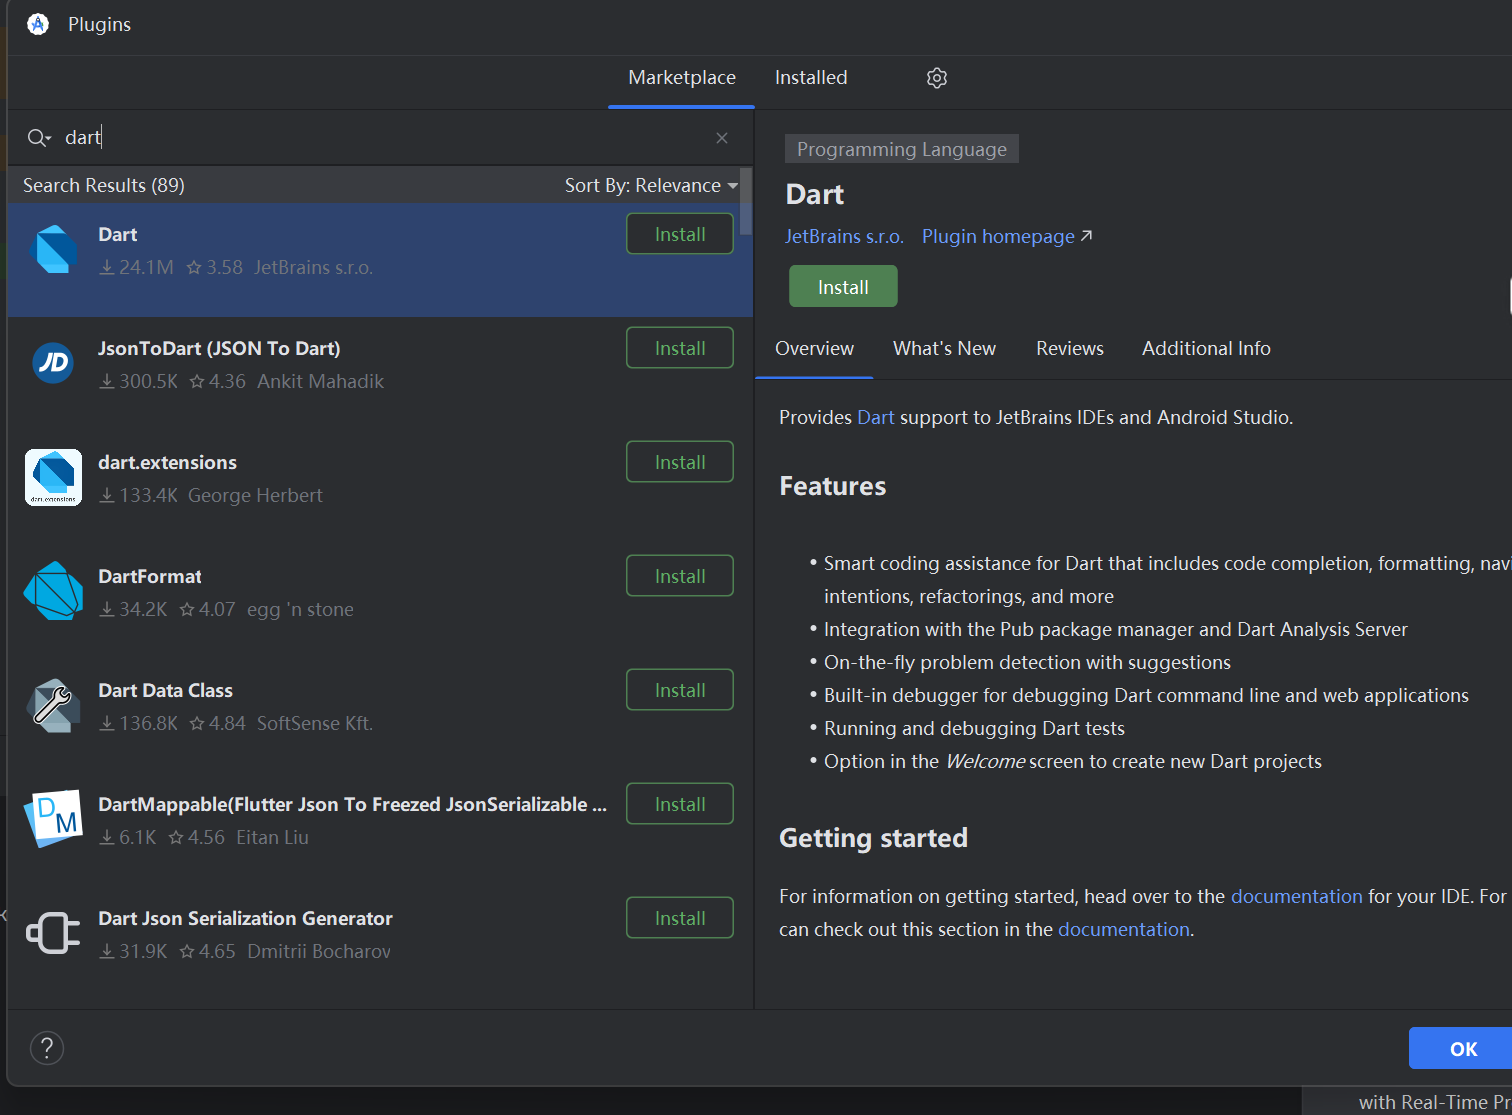The width and height of the screenshot is (1512, 1115).
Task: Open plugin settings gear menu
Action: coord(936,78)
